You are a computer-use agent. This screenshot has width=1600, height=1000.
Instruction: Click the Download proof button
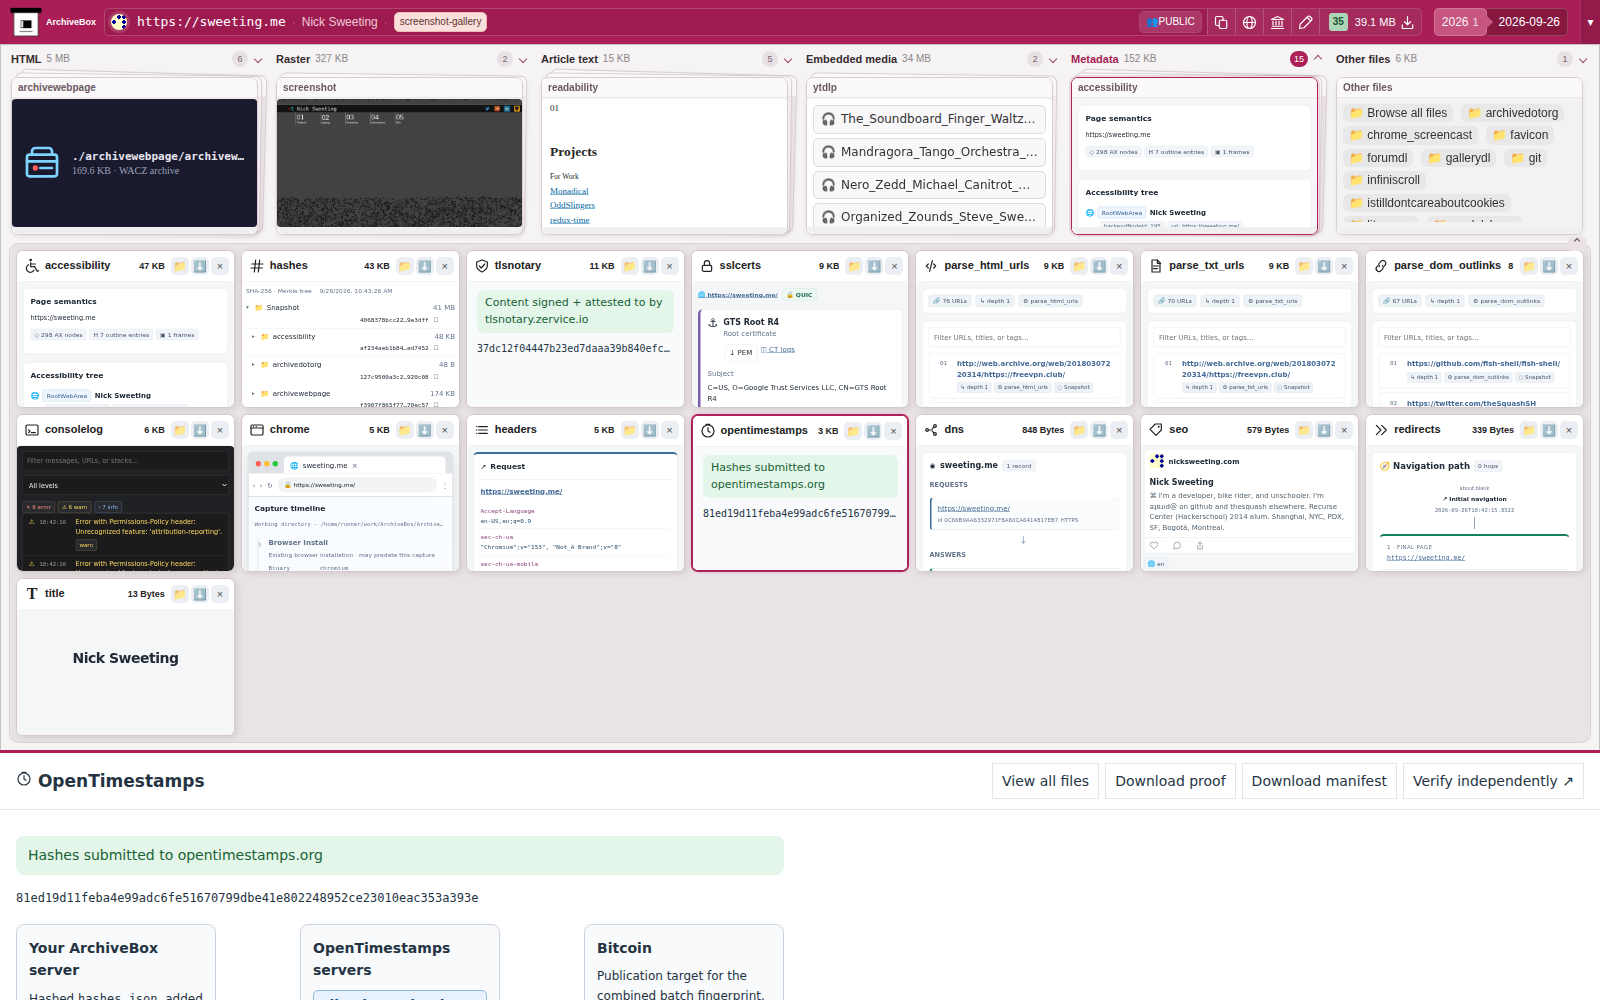tap(1170, 781)
